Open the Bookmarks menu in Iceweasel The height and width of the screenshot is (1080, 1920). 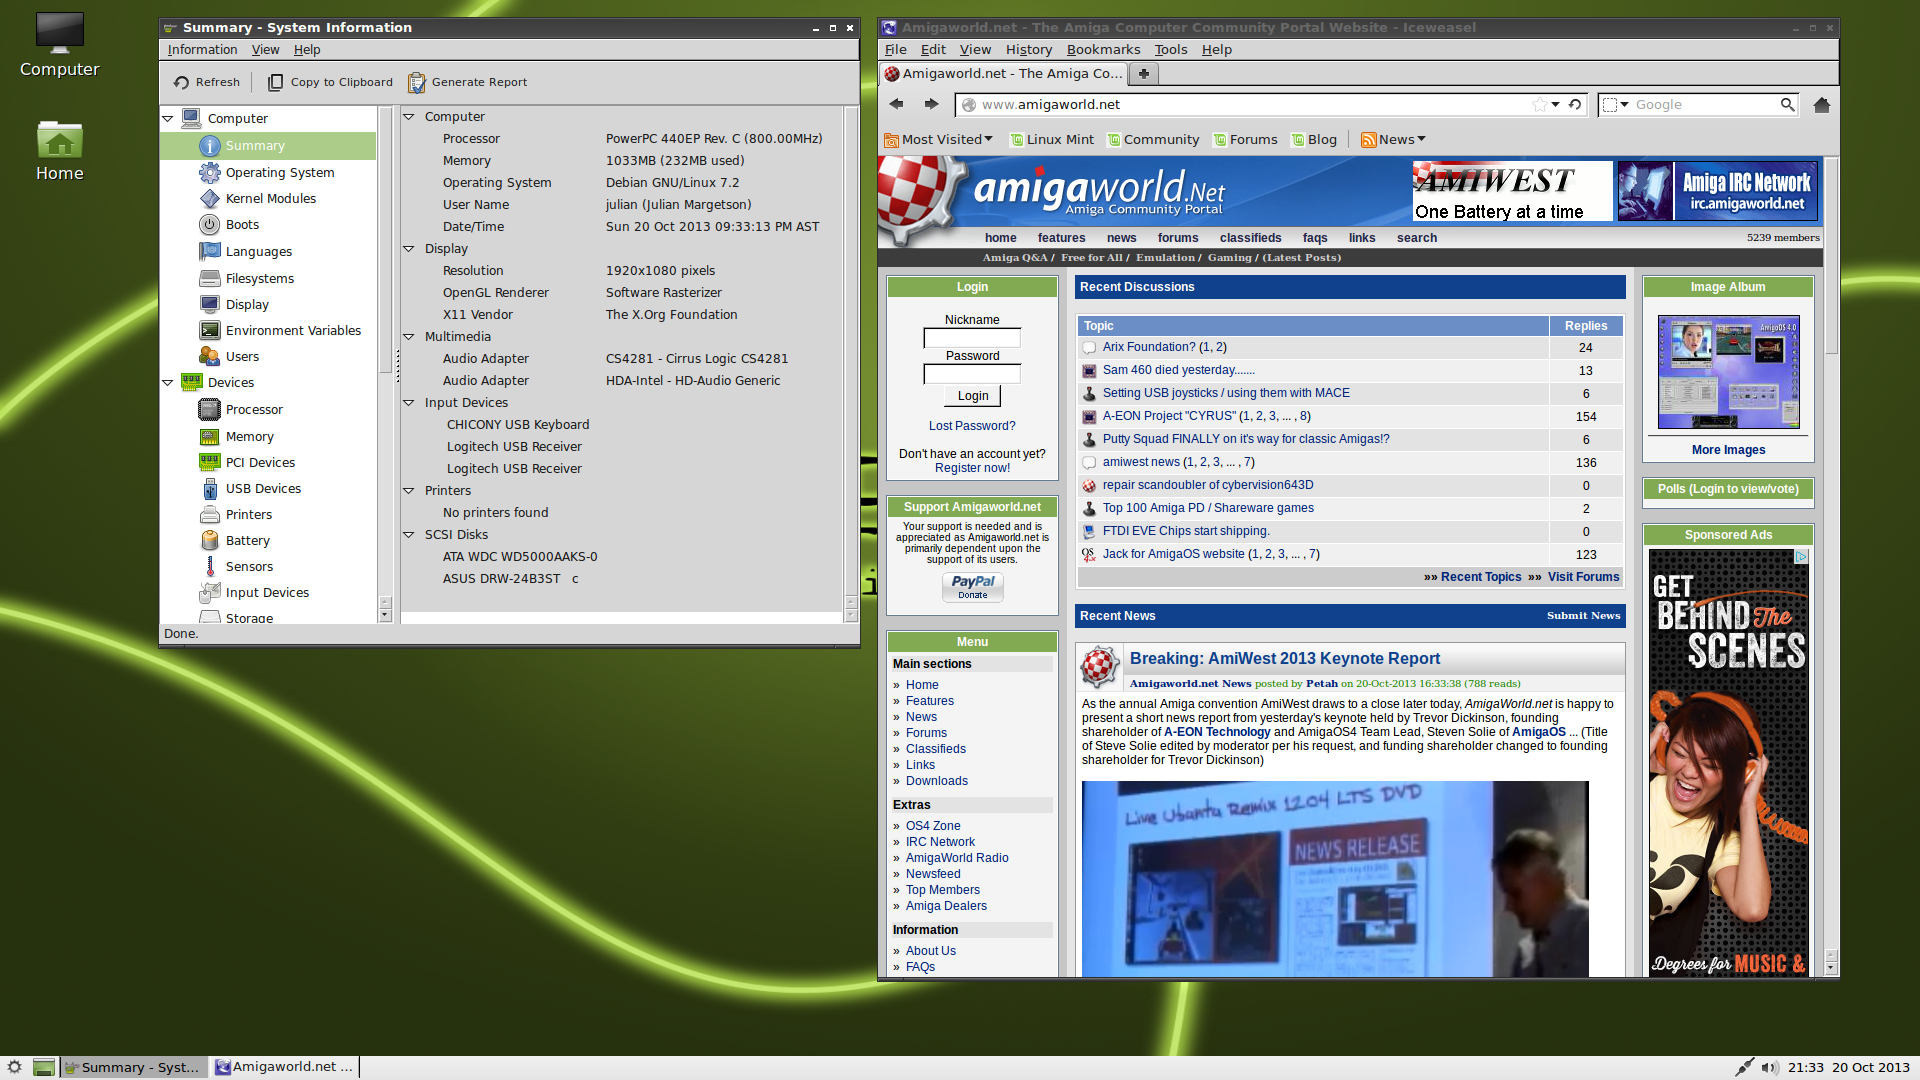click(1103, 49)
